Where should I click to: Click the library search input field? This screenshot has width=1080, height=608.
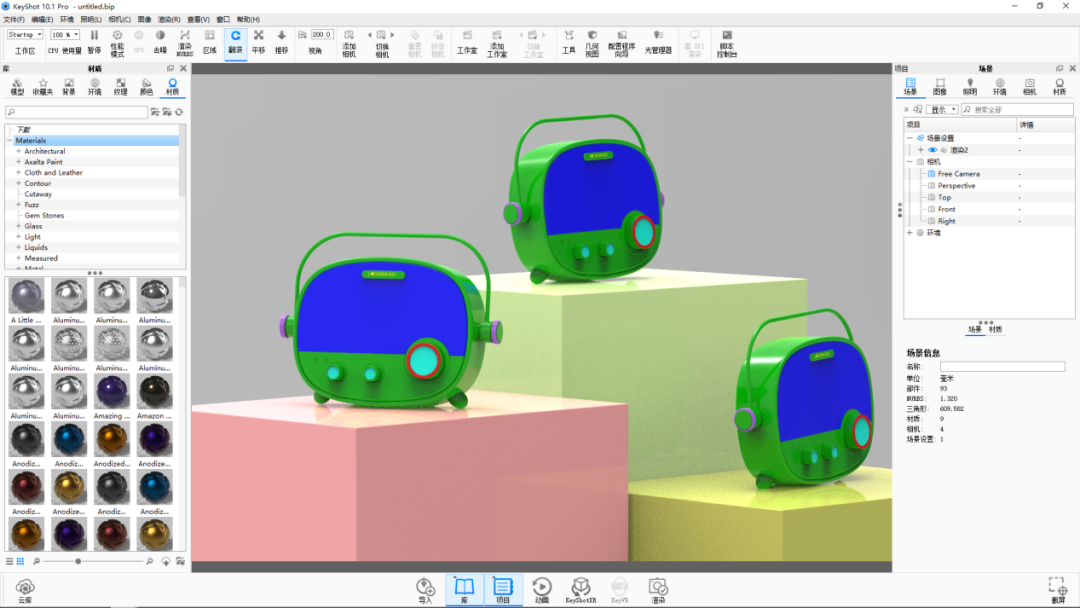tap(76, 112)
